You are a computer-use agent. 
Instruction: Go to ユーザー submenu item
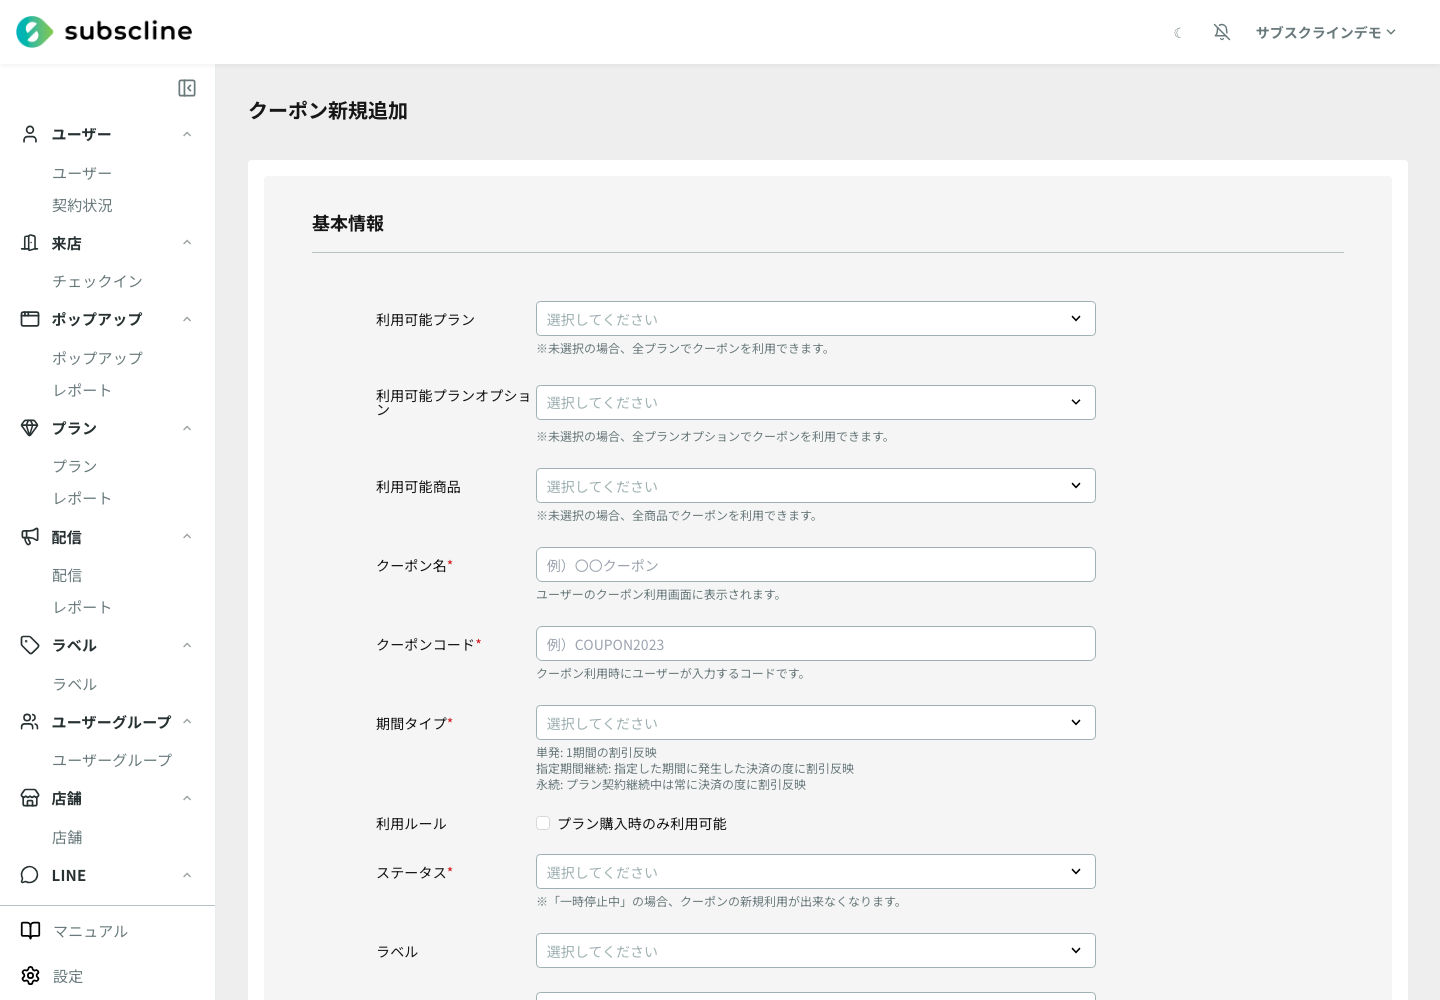[x=82, y=173]
